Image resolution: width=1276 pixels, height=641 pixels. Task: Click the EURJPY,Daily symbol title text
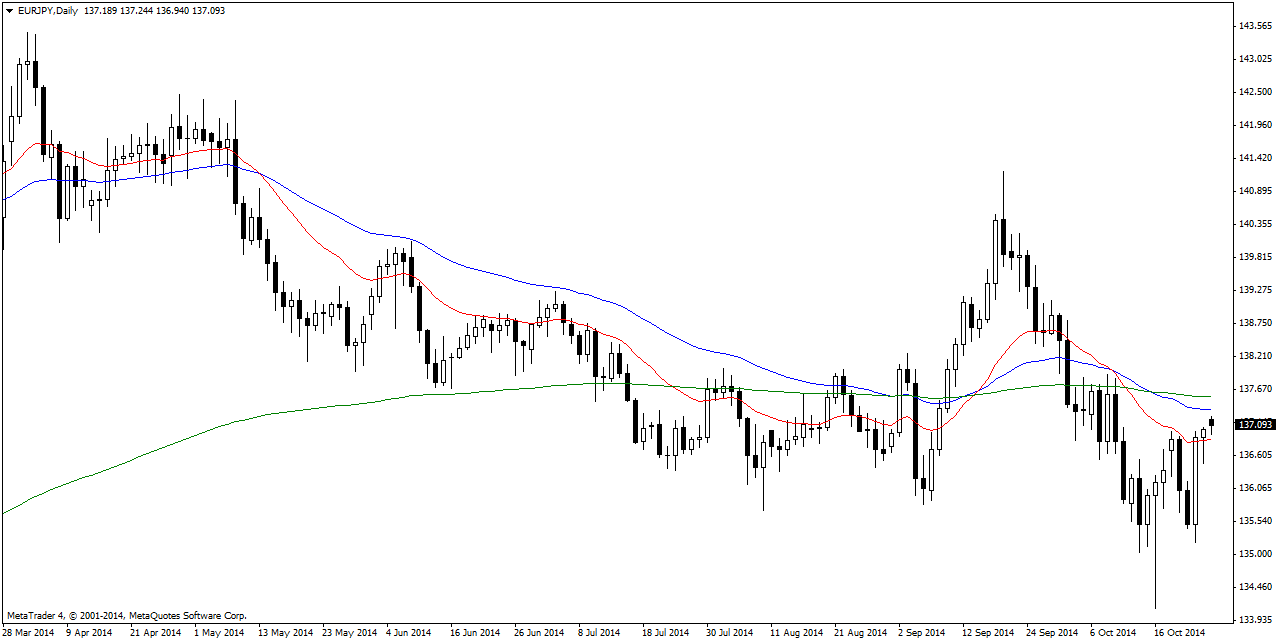click(48, 10)
